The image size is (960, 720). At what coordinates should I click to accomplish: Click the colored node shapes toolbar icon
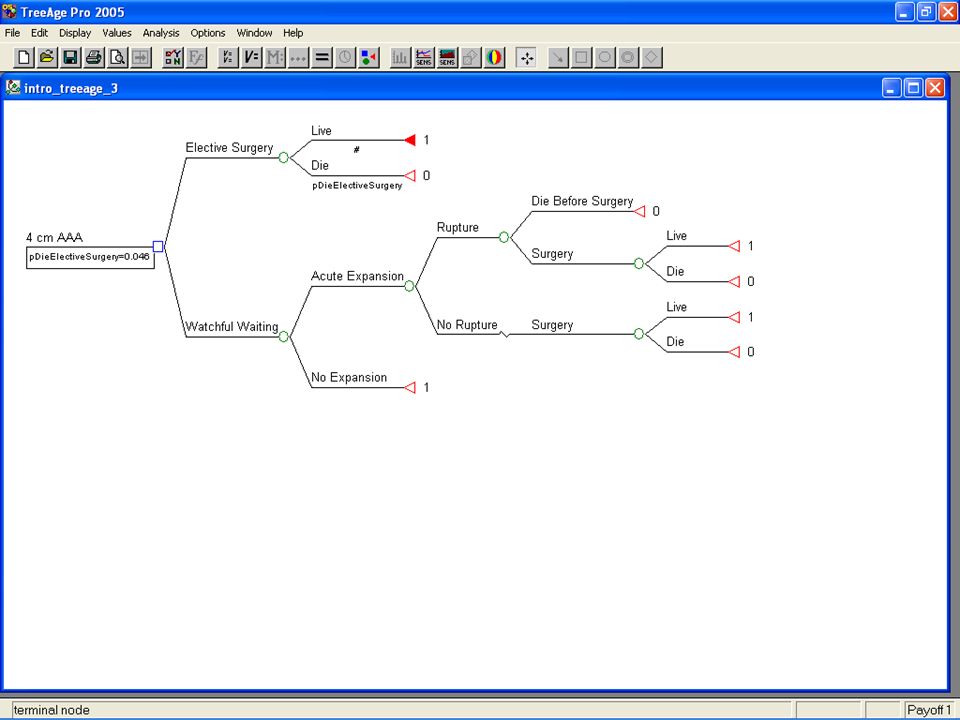point(369,58)
